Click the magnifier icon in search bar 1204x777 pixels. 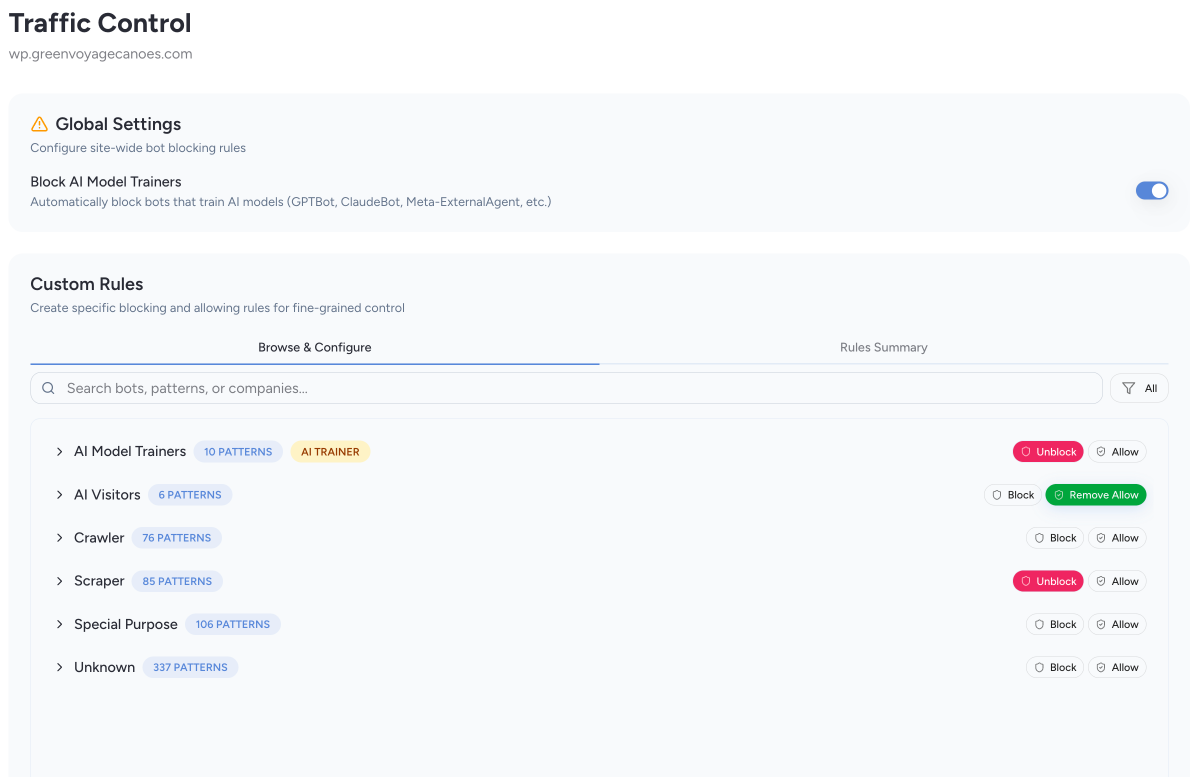[48, 388]
